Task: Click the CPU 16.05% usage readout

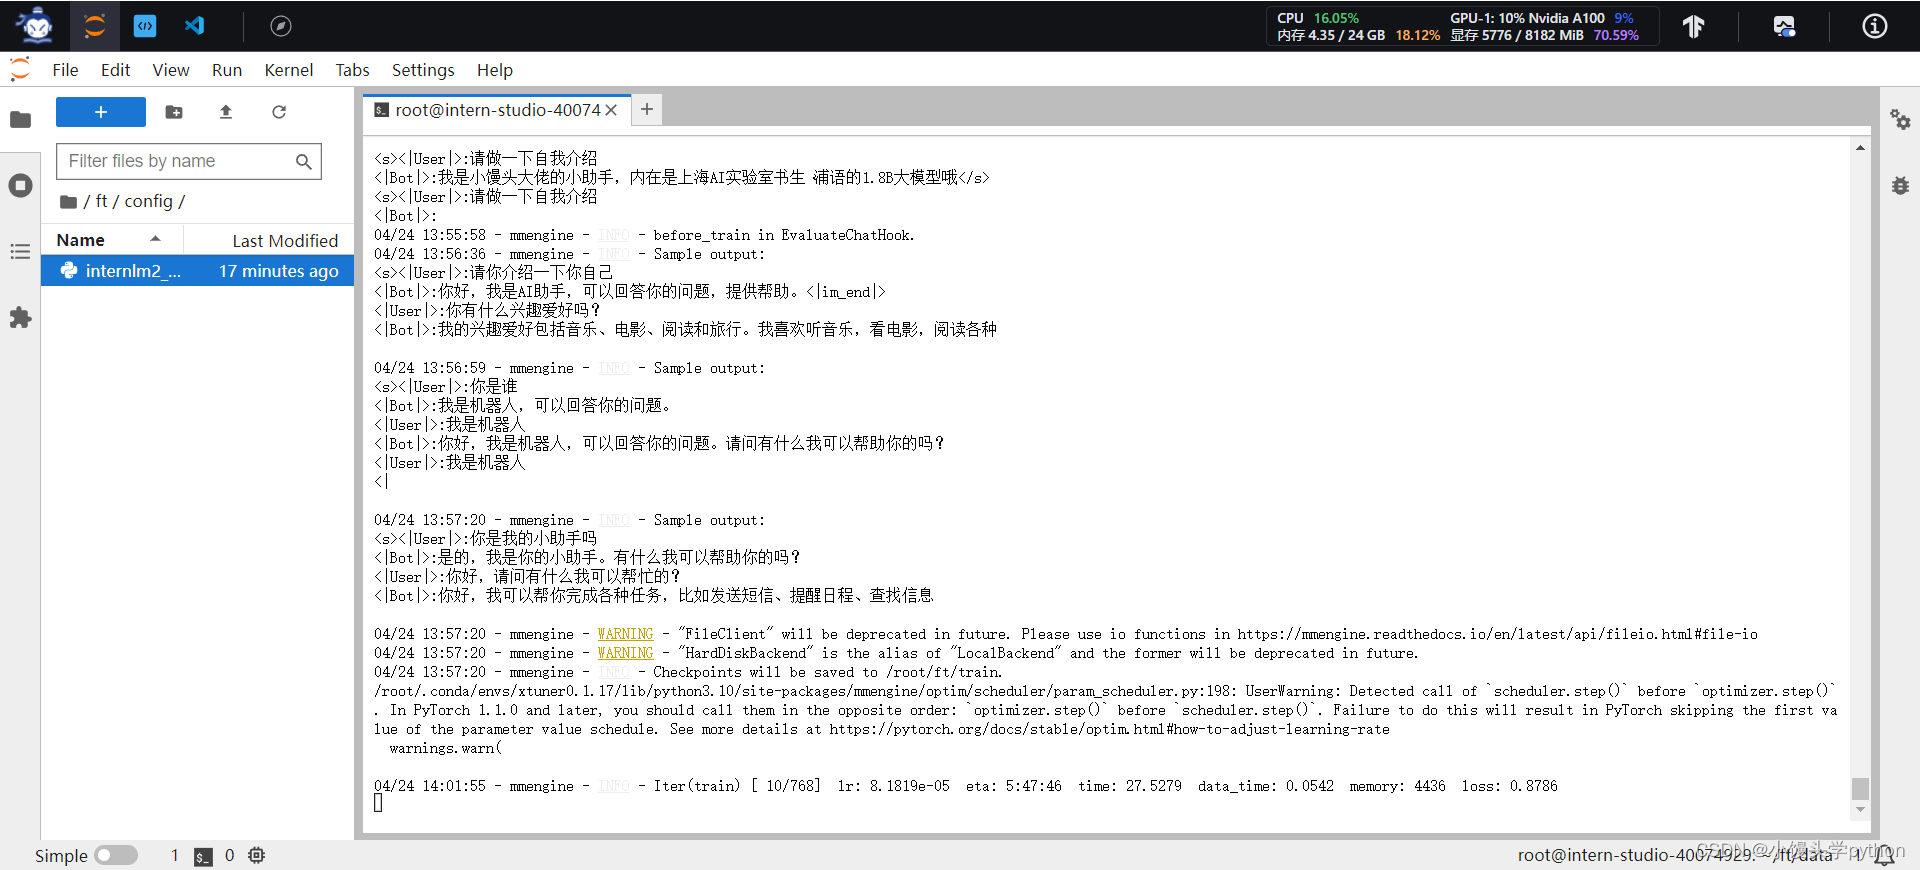Action: (1318, 18)
